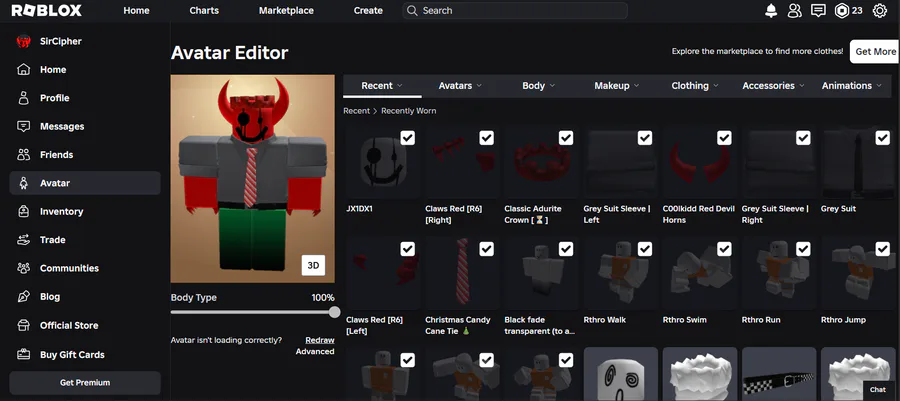Uncheck Claws Red [R6] [Right]
This screenshot has height=401, width=900.
click(x=486, y=138)
